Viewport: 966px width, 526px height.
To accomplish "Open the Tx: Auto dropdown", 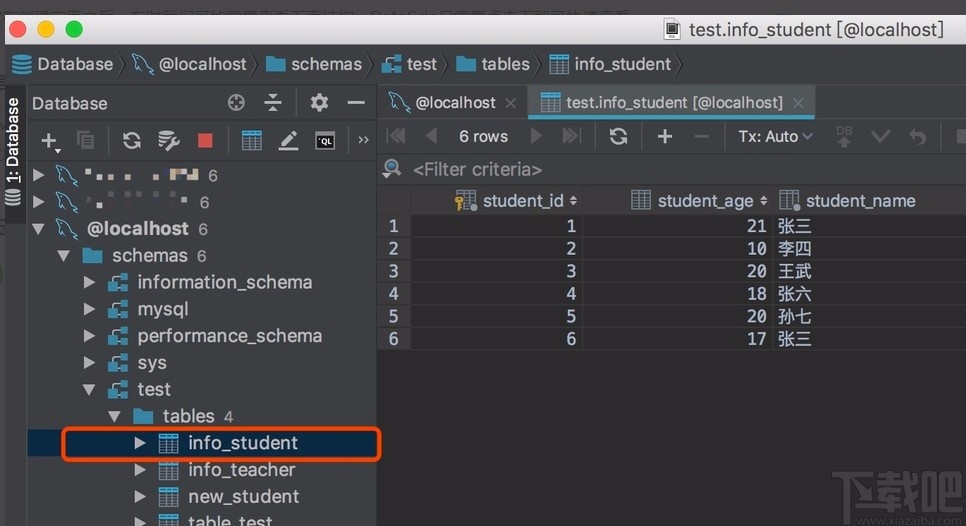I will (x=775, y=136).
